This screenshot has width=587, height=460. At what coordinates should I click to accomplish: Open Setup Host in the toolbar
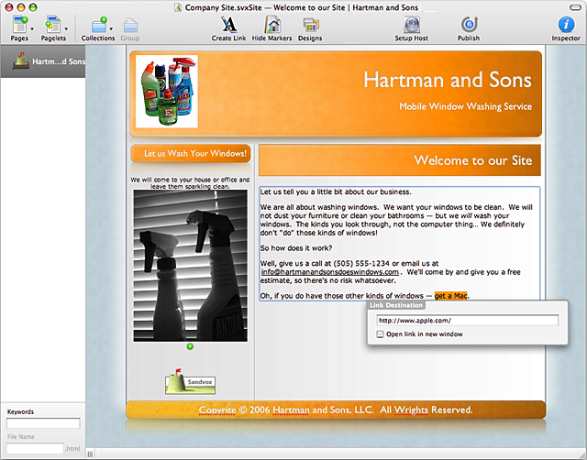411,25
